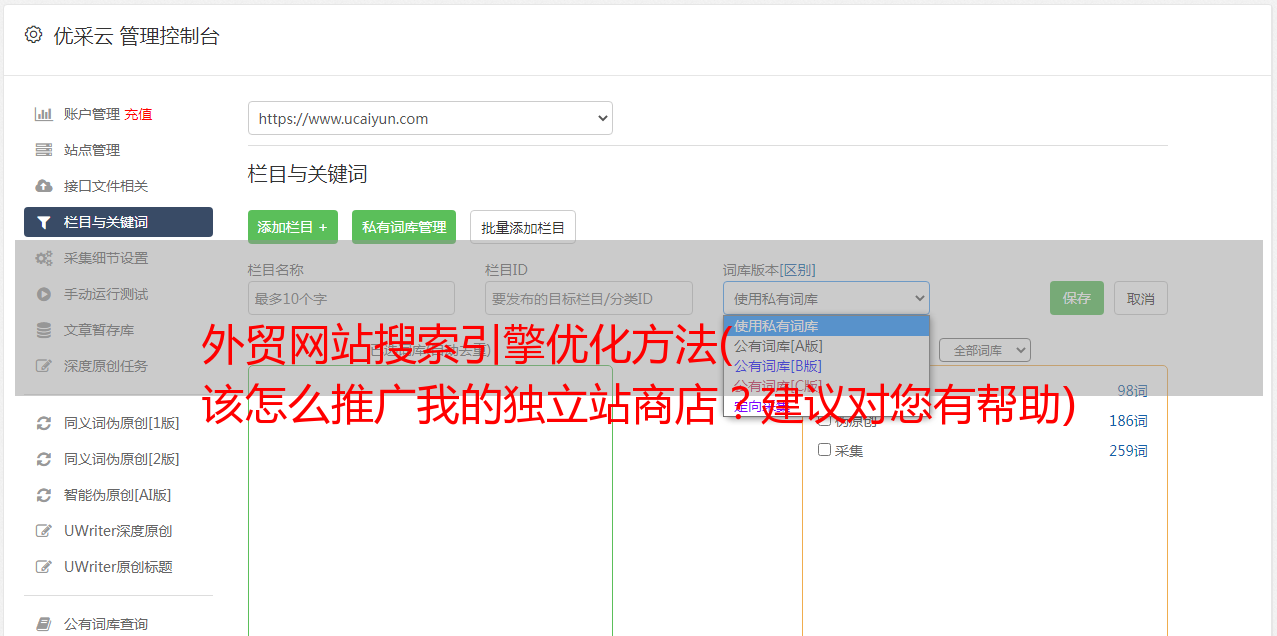Image resolution: width=1277 pixels, height=636 pixels.
Task: Click the green 保存 button
Action: pos(1077,298)
